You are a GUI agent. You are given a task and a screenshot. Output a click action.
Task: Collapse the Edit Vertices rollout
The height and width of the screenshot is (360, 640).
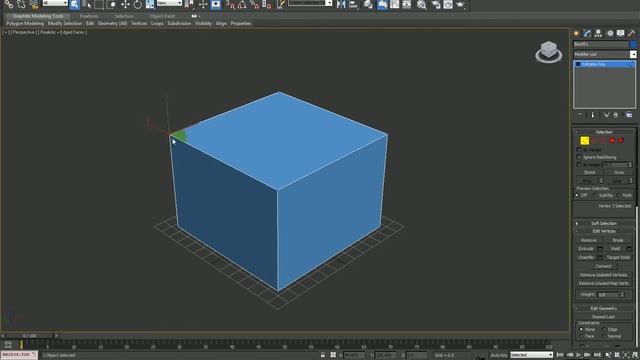(604, 231)
